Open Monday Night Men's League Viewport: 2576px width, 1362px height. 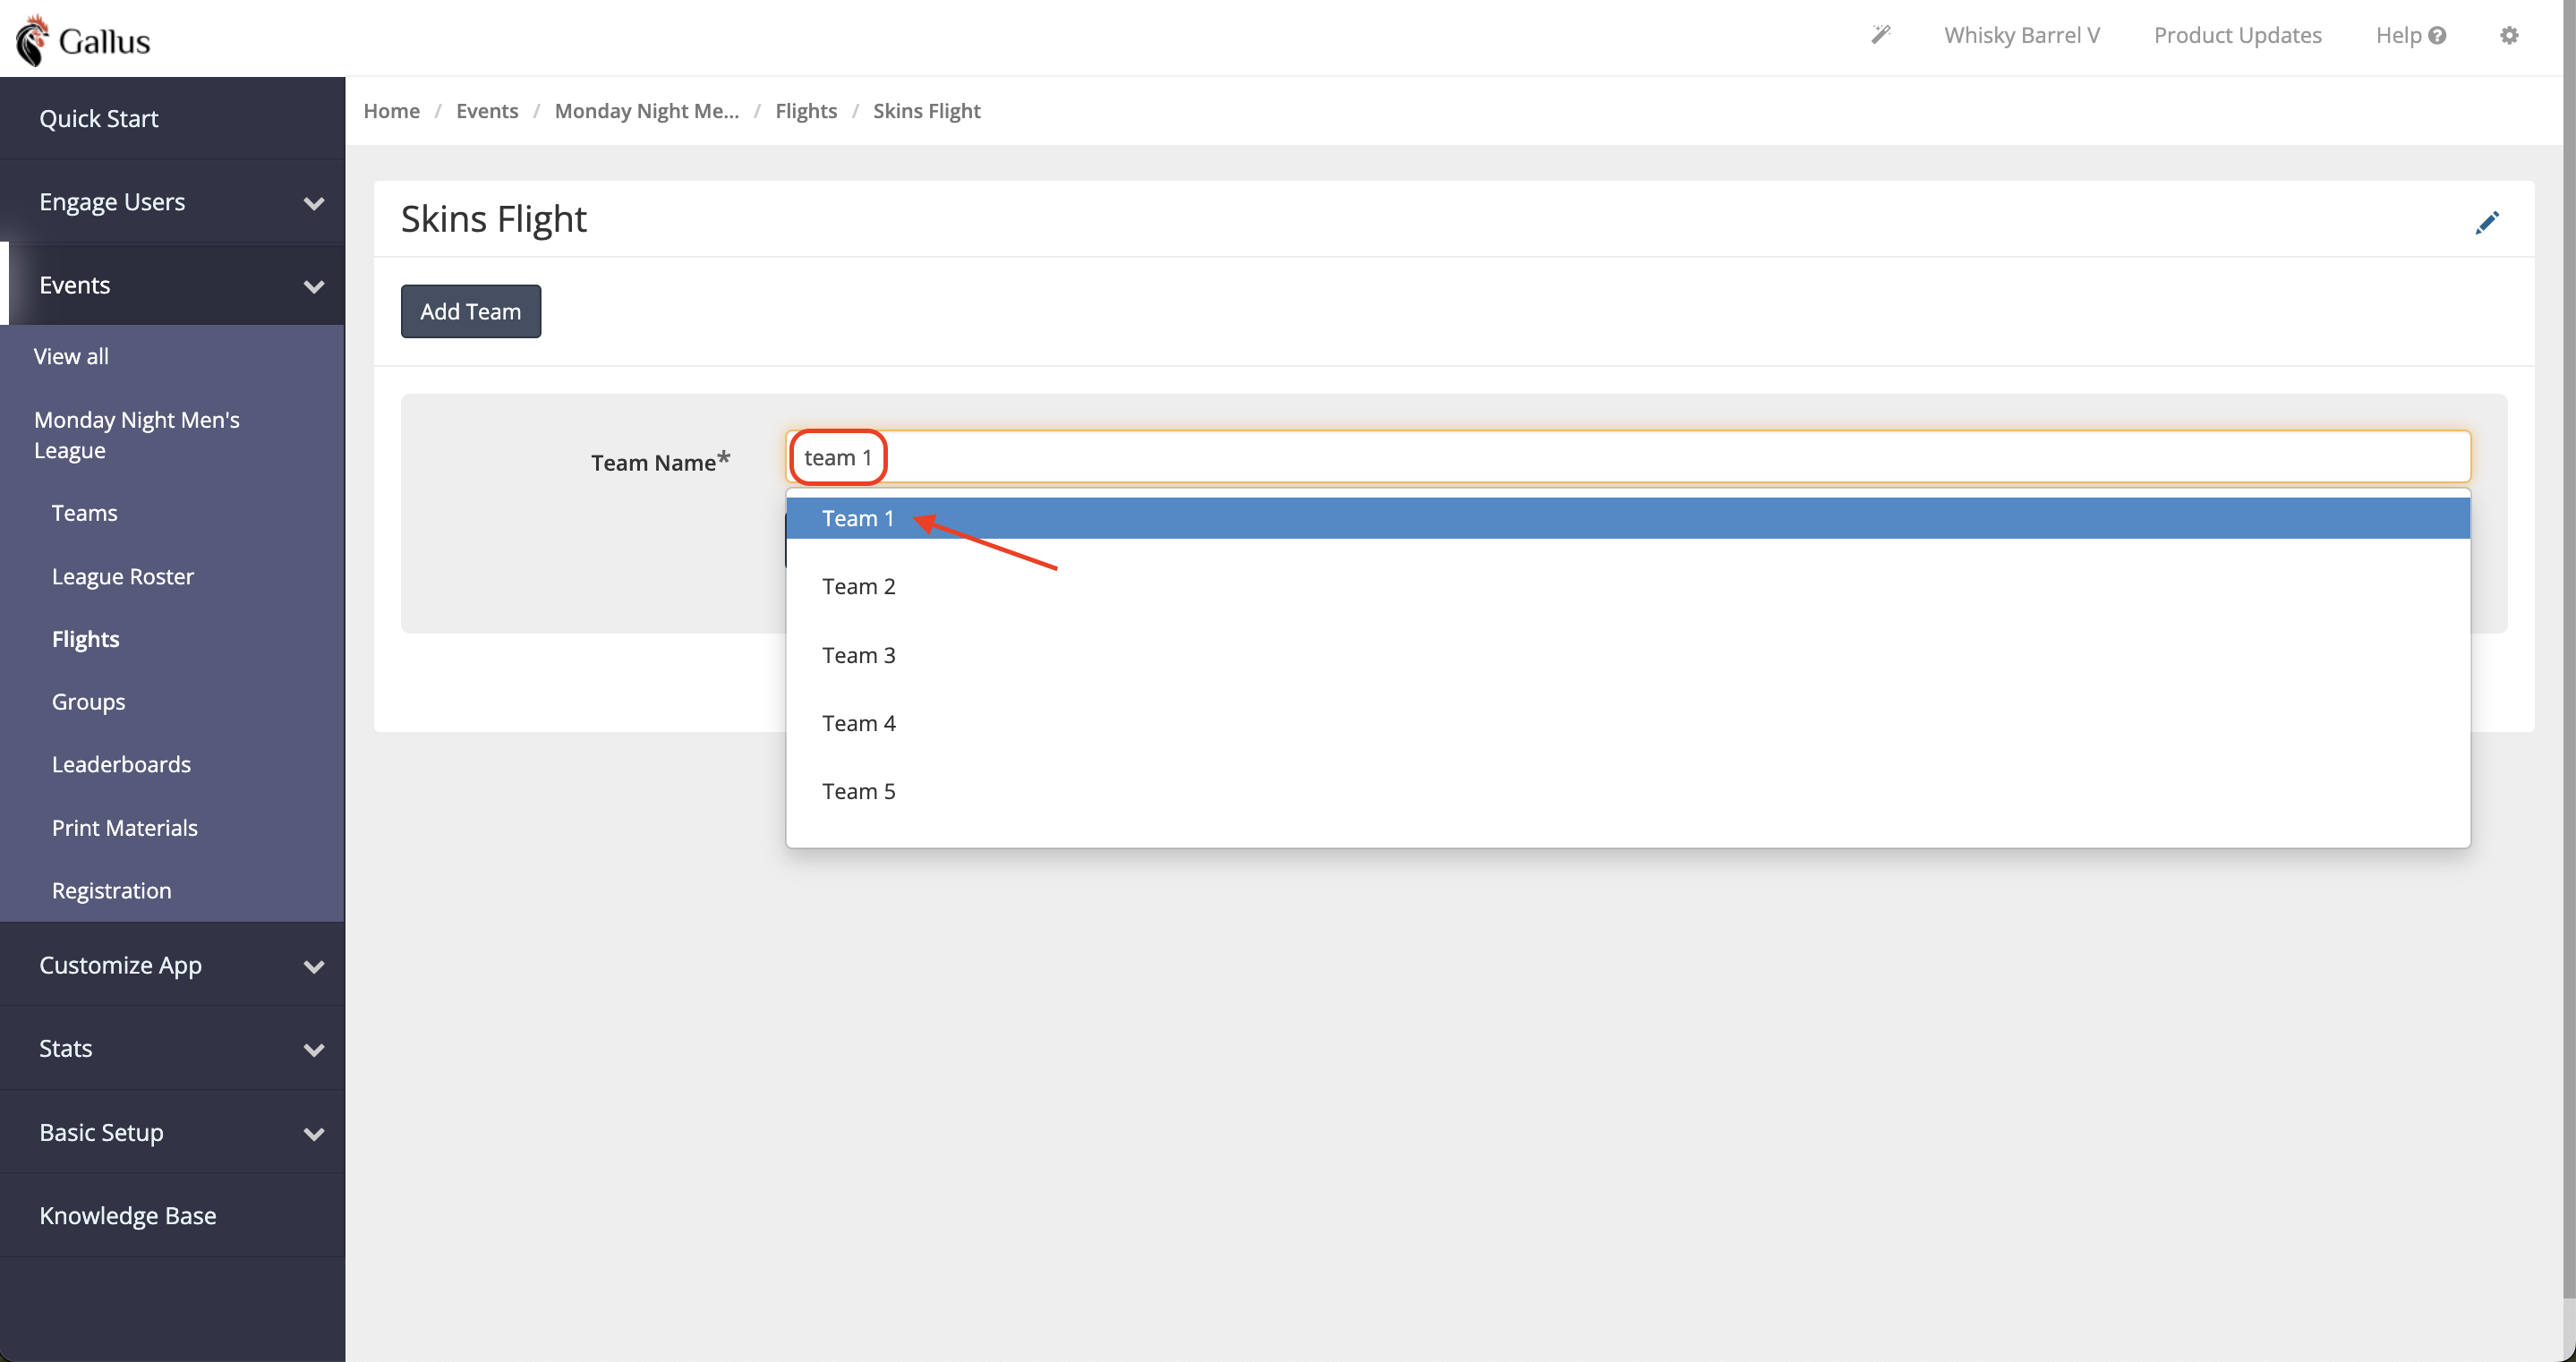[137, 434]
